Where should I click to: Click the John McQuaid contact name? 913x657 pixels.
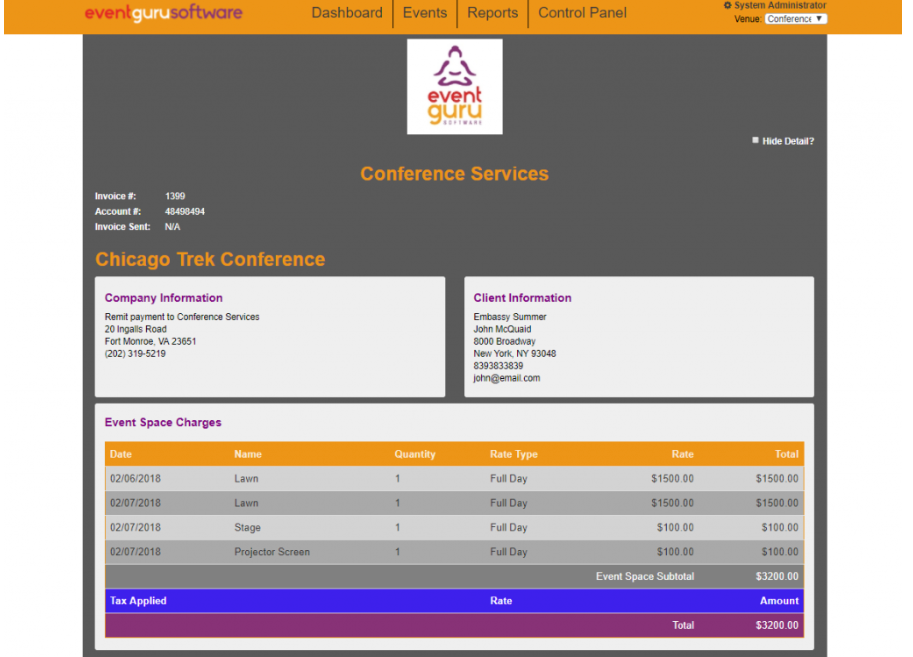point(502,329)
